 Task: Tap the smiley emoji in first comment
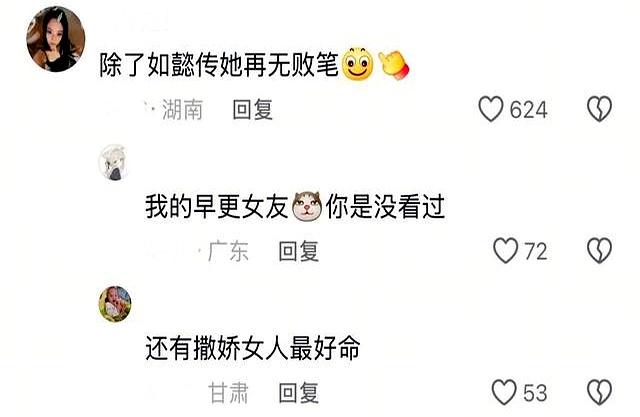(358, 64)
